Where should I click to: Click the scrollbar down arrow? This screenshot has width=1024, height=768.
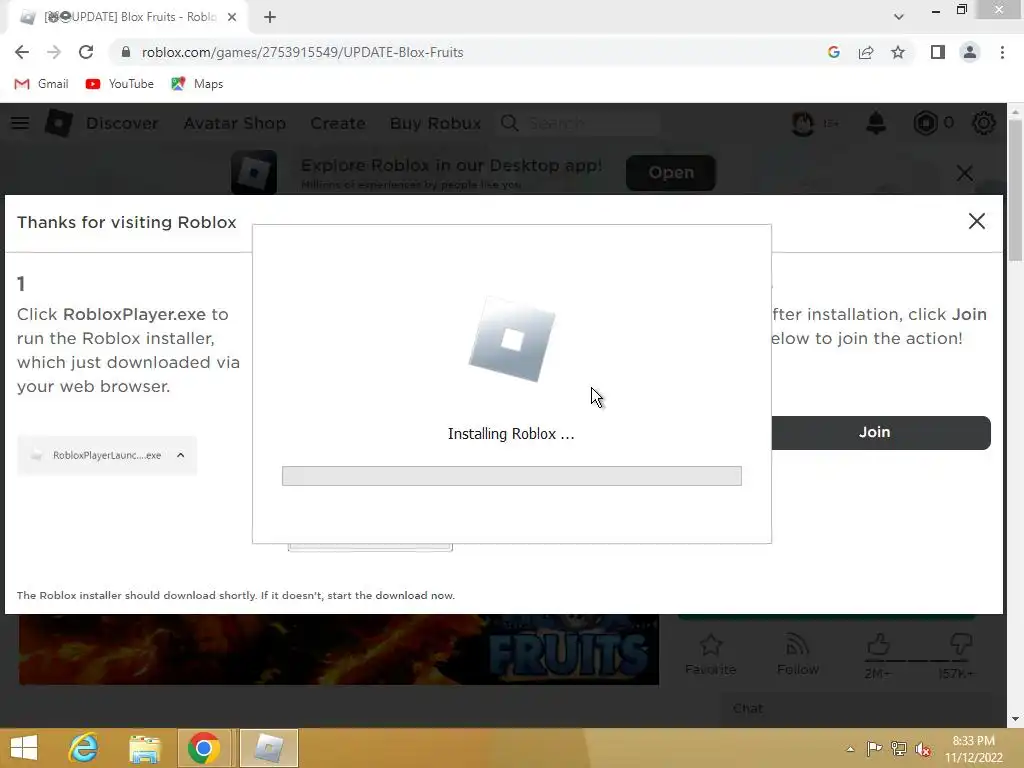[1016, 719]
